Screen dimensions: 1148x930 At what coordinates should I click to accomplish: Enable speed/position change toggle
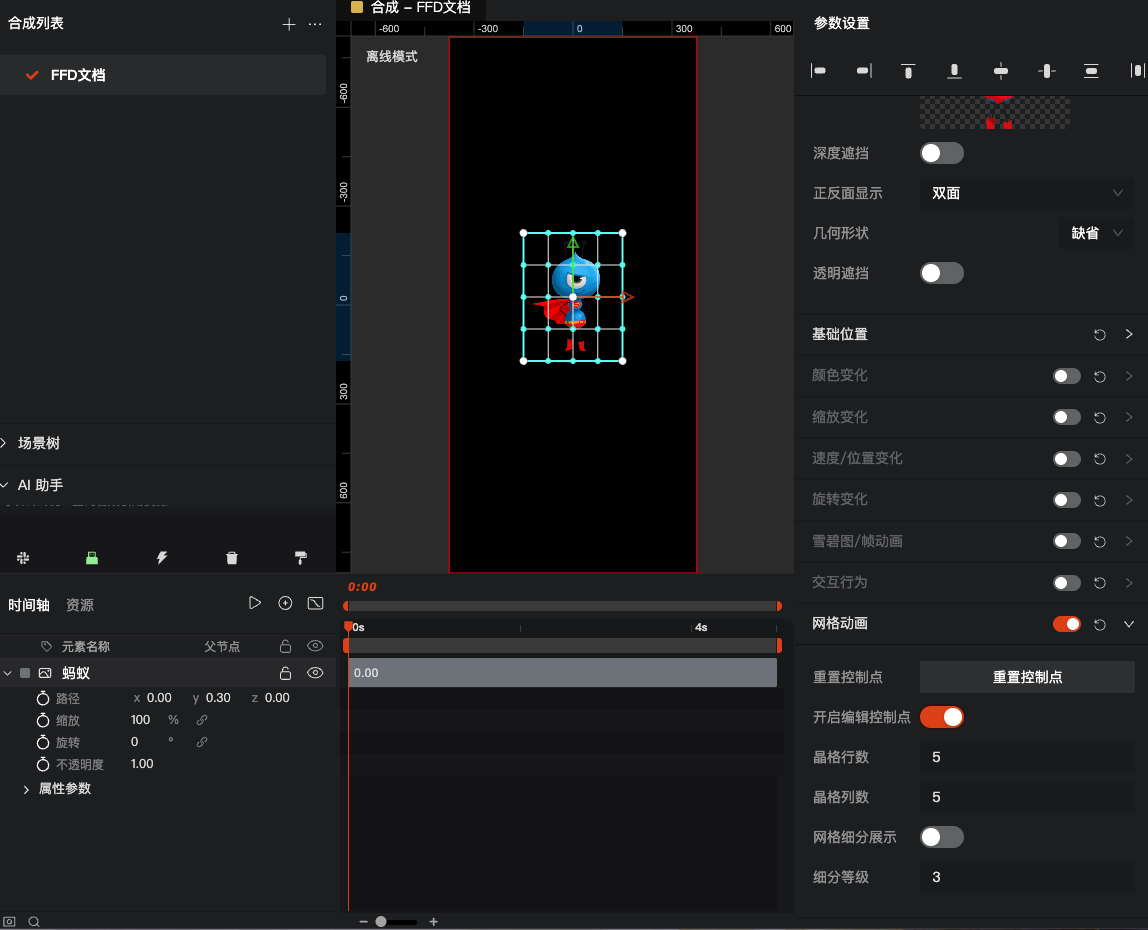coord(1067,458)
